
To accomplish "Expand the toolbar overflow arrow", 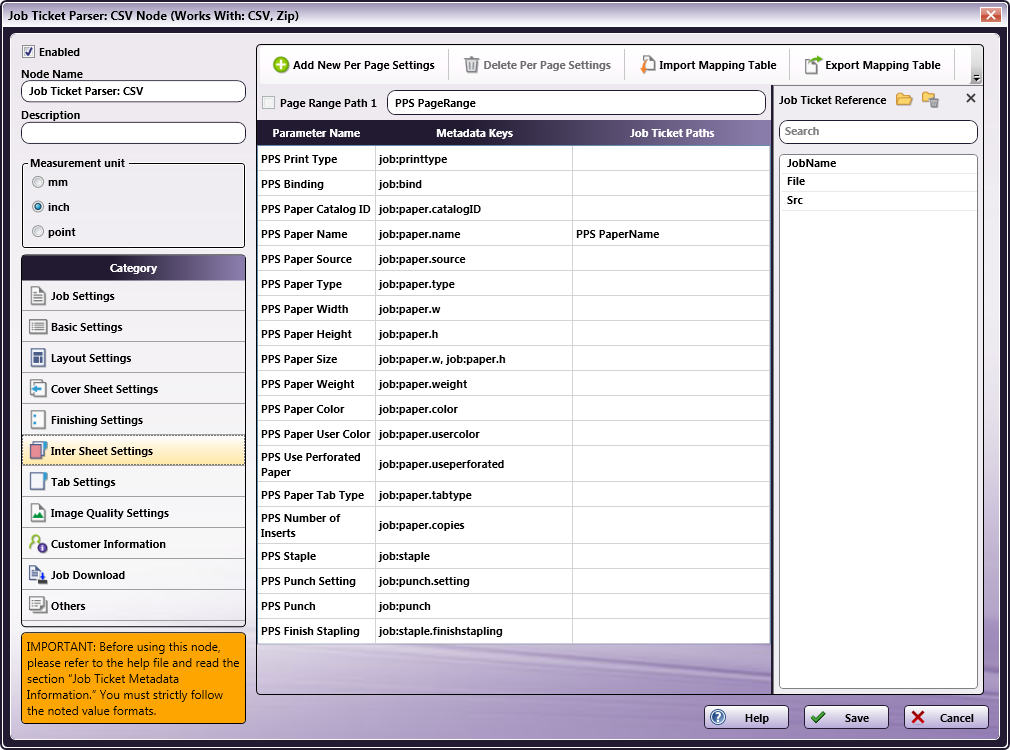I will click(x=976, y=78).
